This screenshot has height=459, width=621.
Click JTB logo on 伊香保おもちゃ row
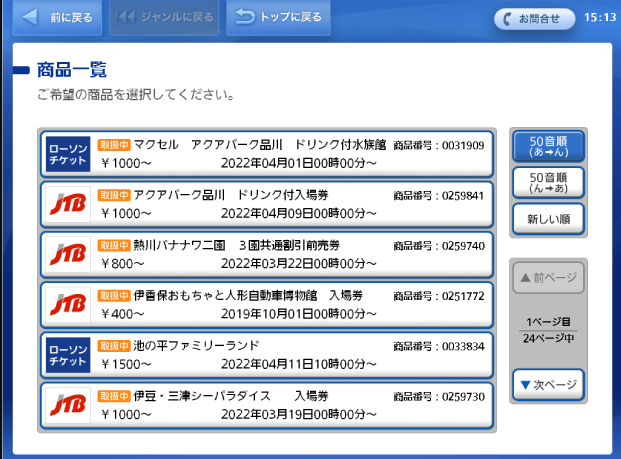pos(68,305)
